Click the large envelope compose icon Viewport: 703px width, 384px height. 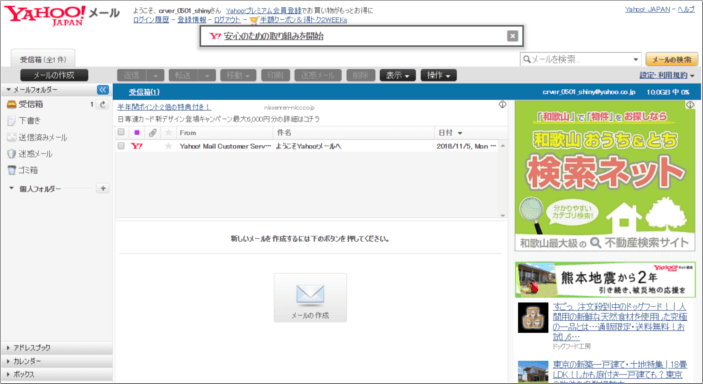pos(310,295)
